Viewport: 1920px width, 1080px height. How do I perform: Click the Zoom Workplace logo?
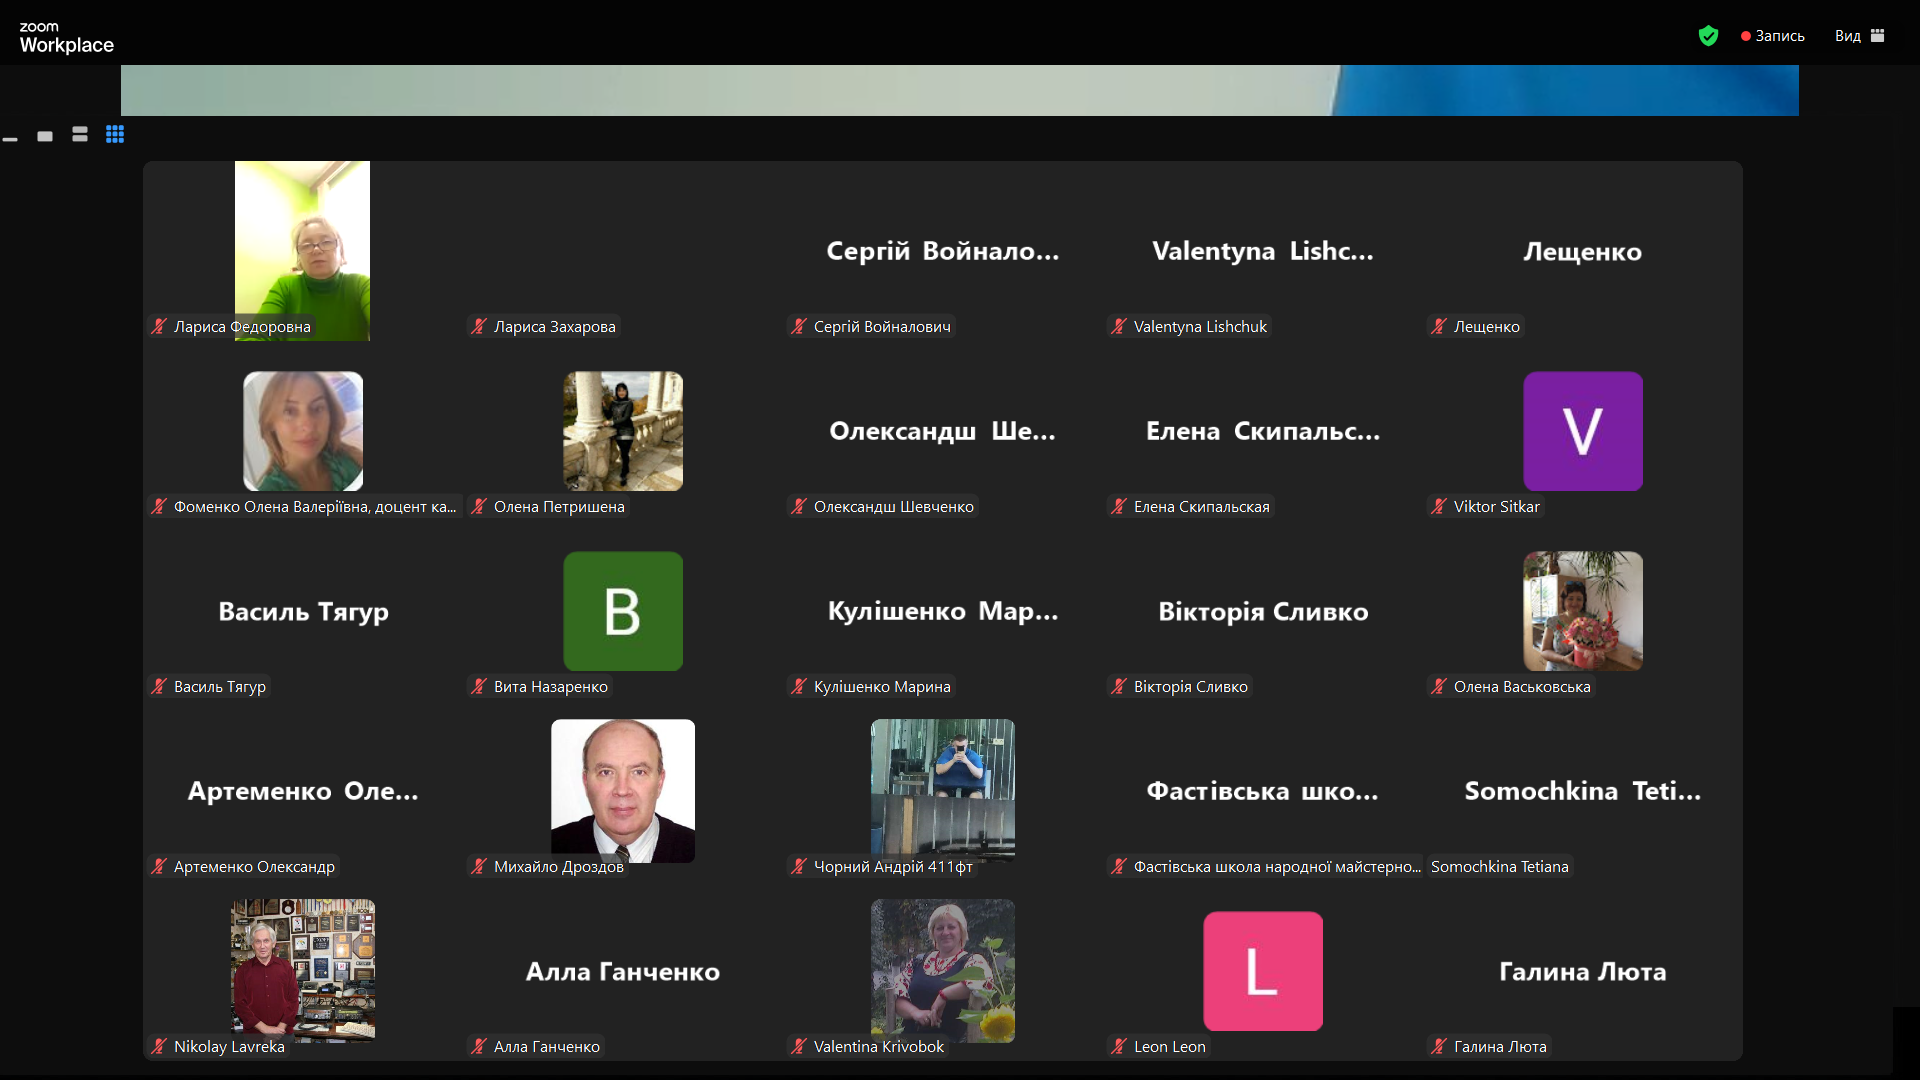[x=66, y=37]
